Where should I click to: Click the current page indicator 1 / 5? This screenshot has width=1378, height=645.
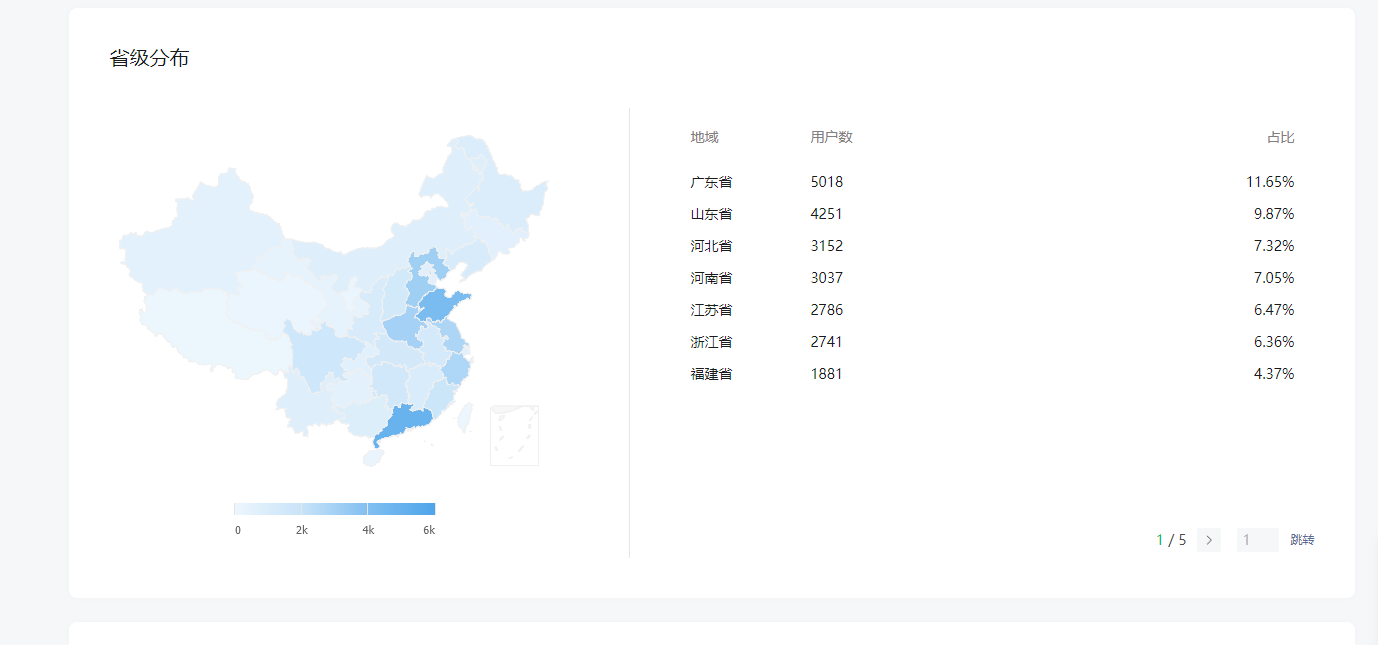click(x=1171, y=540)
